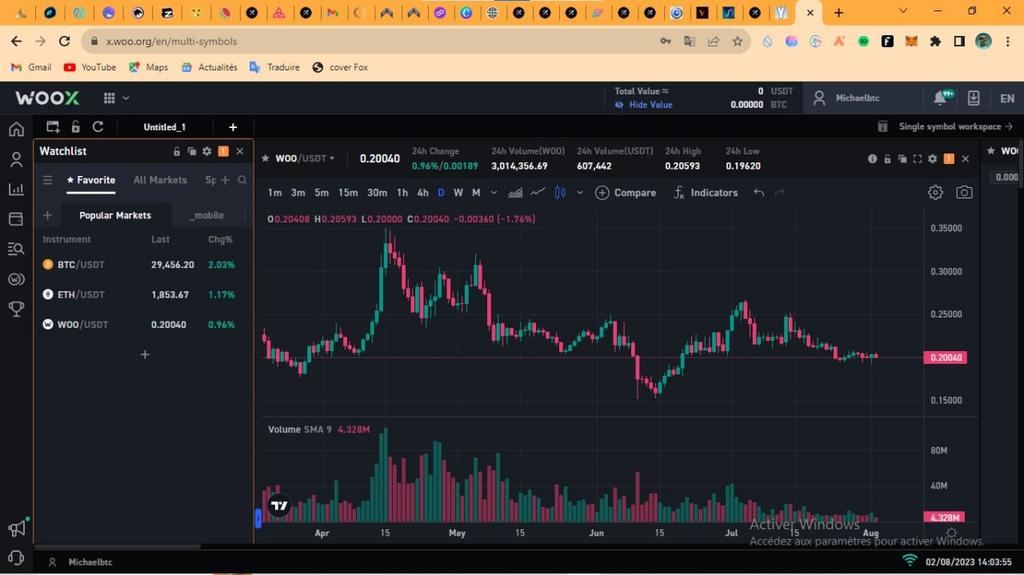
Task: Click the 0.20040 price label on axis
Action: point(945,357)
